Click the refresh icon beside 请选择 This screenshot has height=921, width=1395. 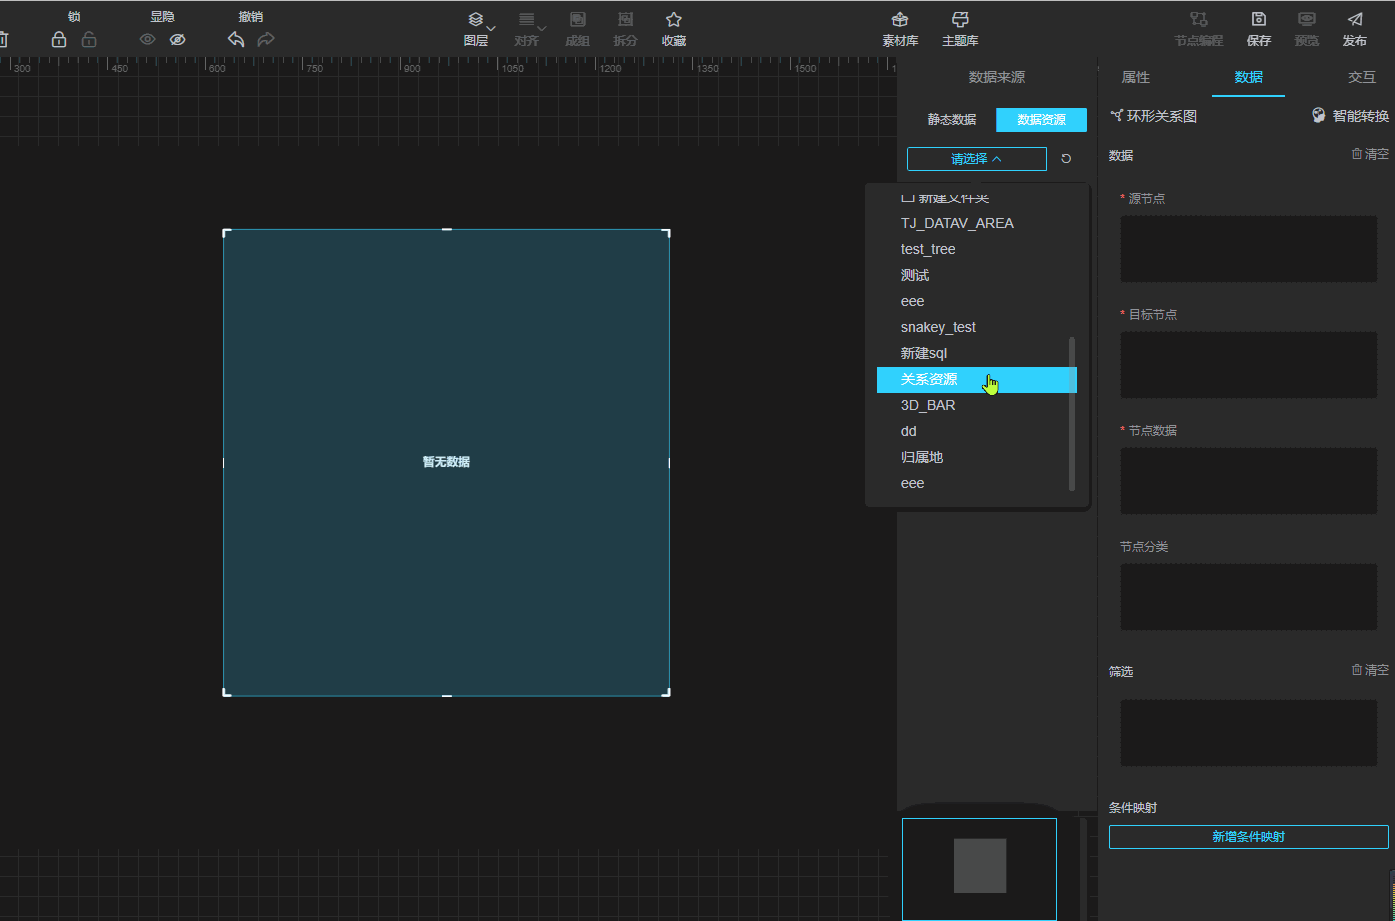point(1066,159)
